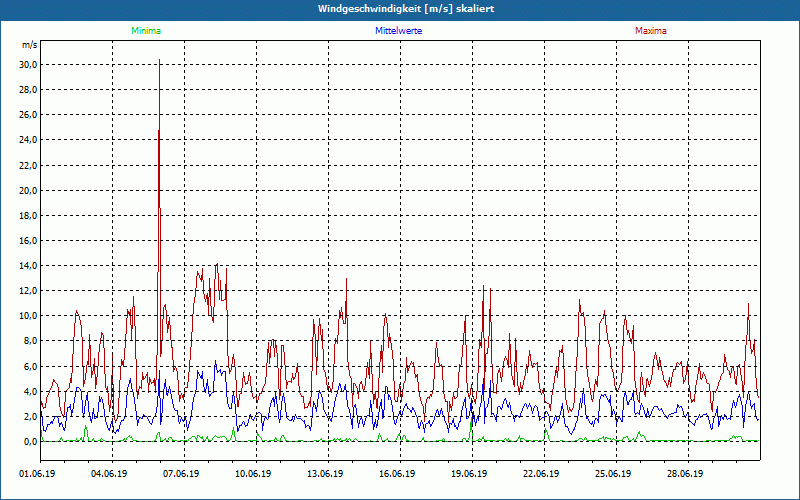Click the 10.06.19 date label
The width and height of the screenshot is (800, 500).
(253, 474)
